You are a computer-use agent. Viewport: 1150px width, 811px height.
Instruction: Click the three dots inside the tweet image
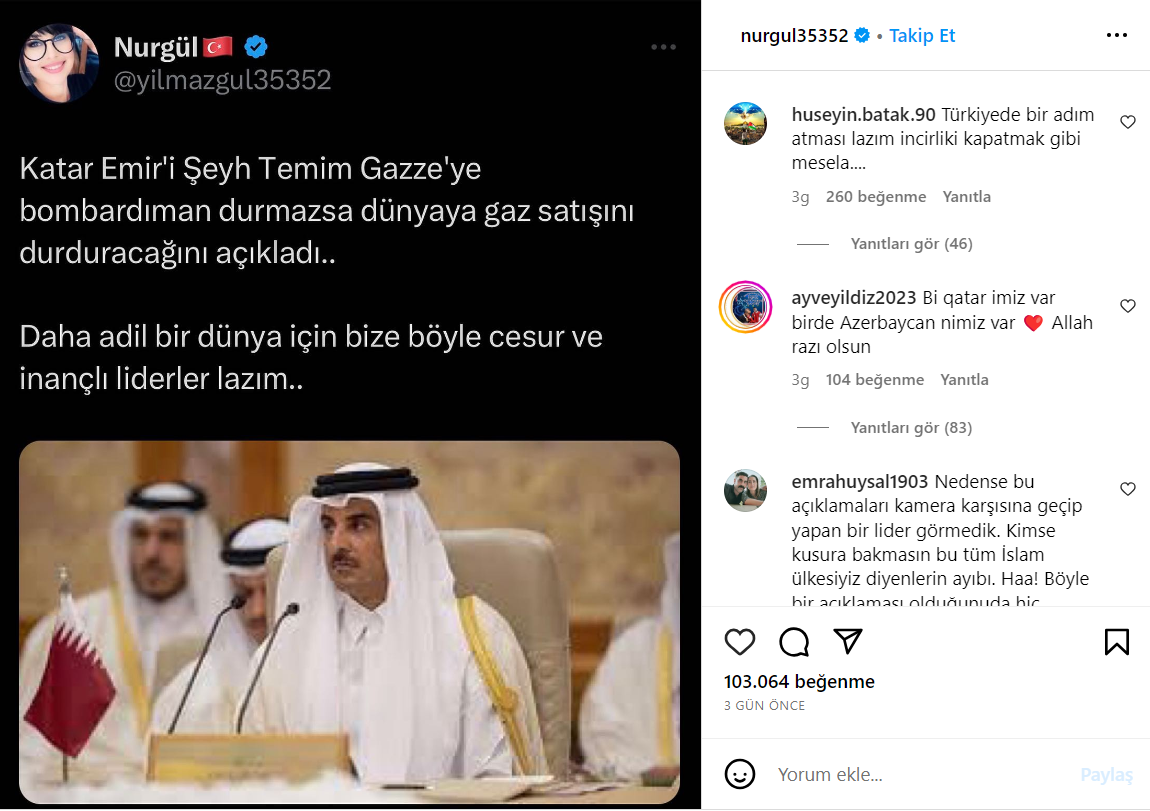pyautogui.click(x=663, y=47)
